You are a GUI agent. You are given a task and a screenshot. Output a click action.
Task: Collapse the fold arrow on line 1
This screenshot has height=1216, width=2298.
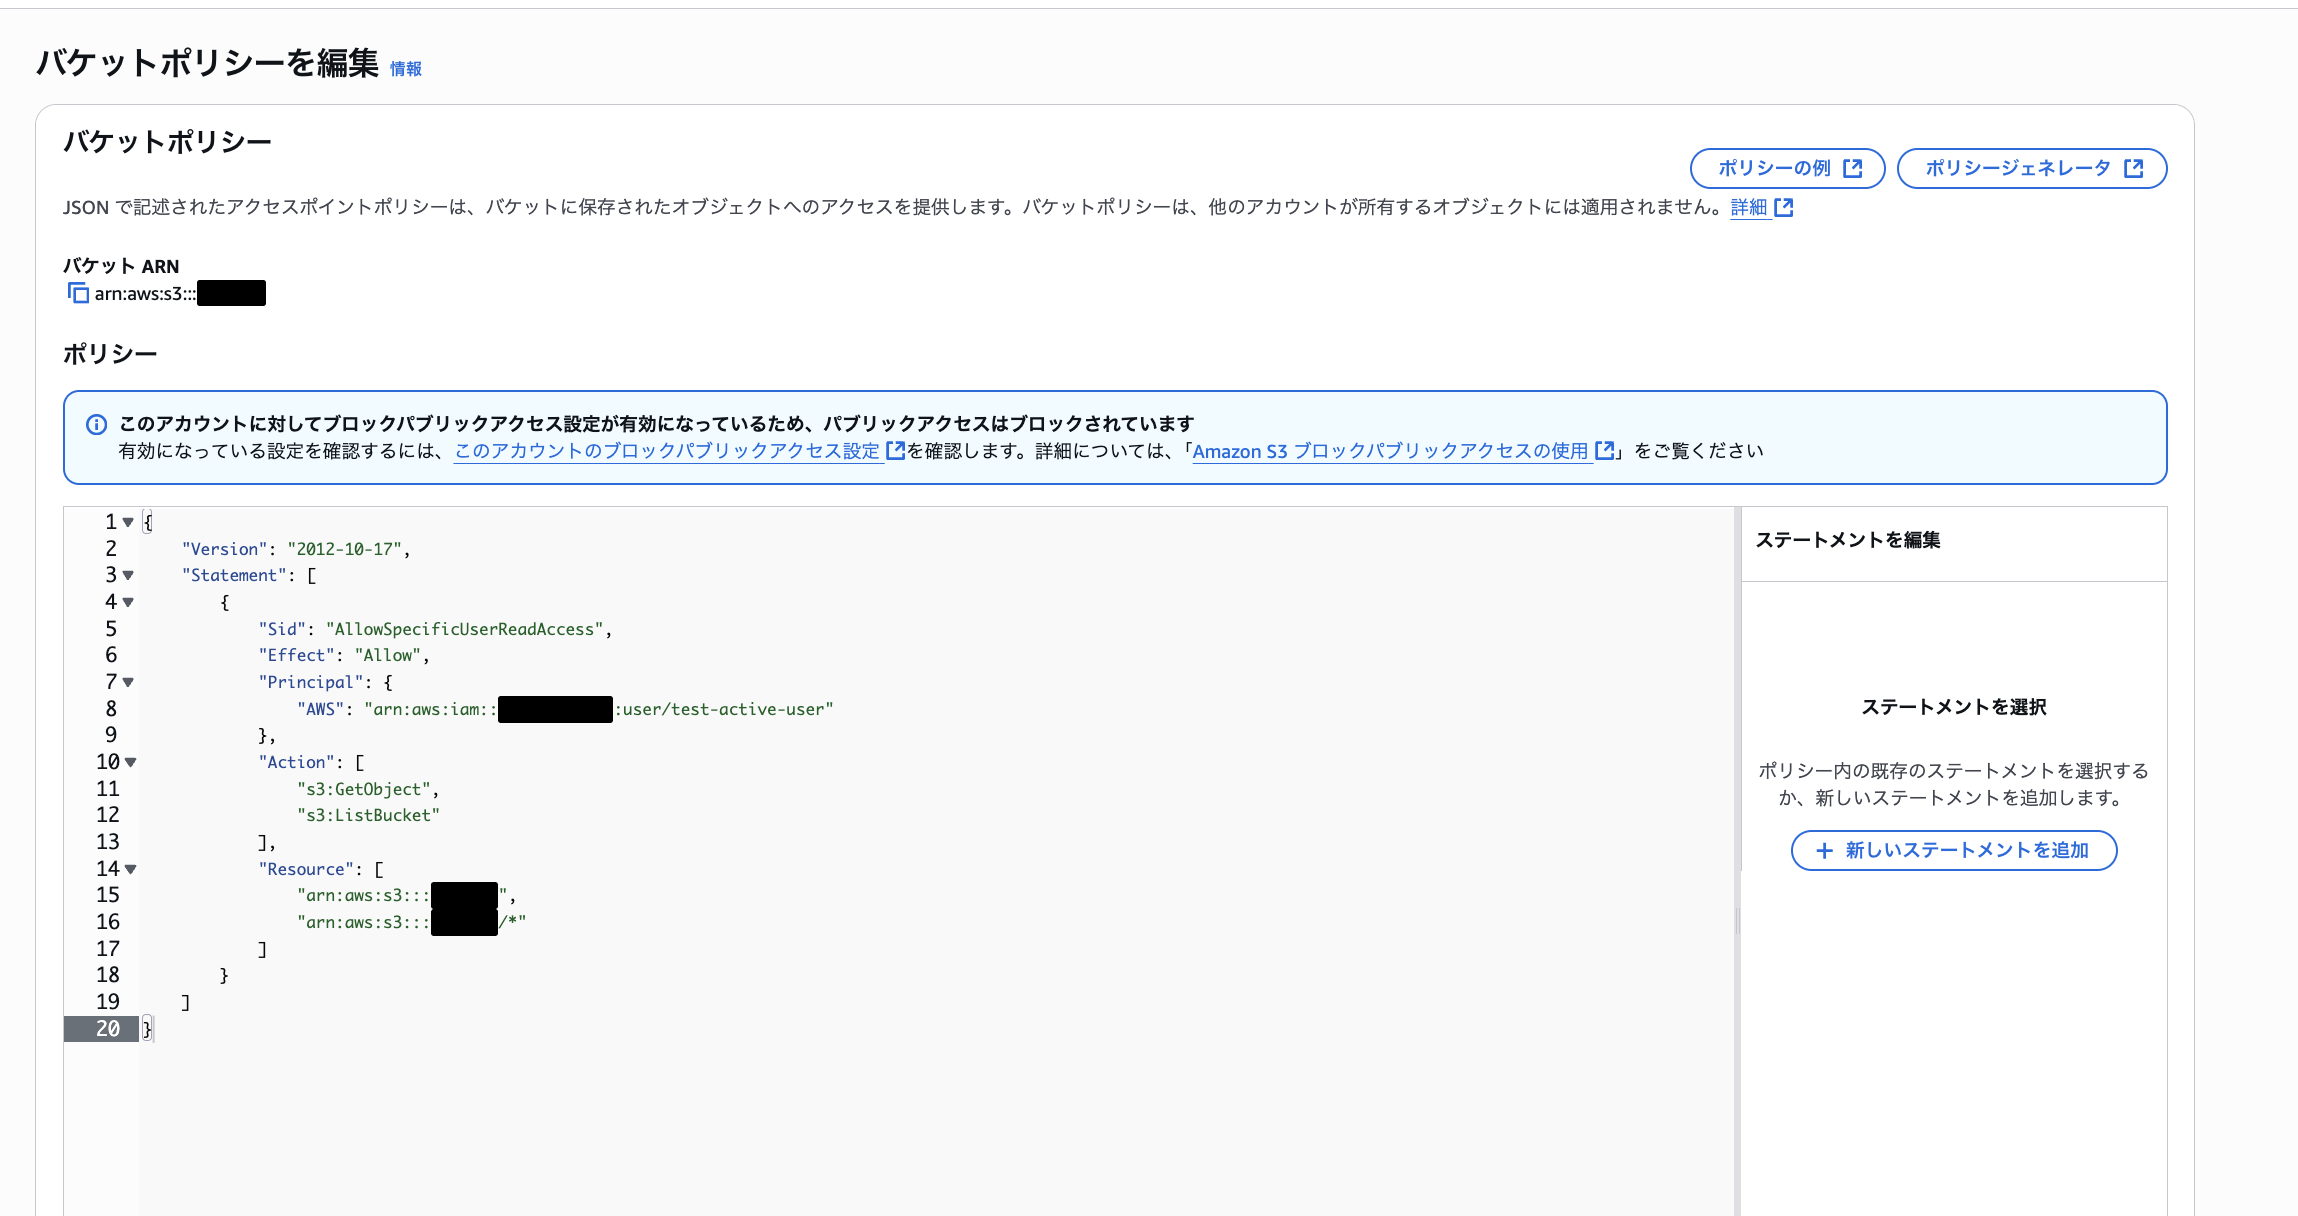click(128, 522)
